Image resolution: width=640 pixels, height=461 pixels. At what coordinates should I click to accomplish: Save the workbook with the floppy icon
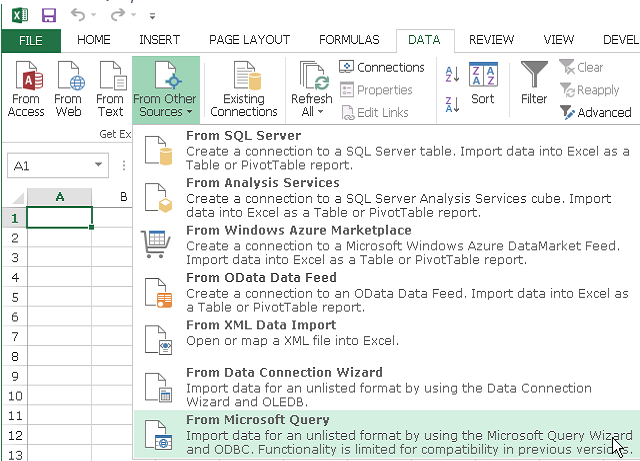(49, 16)
